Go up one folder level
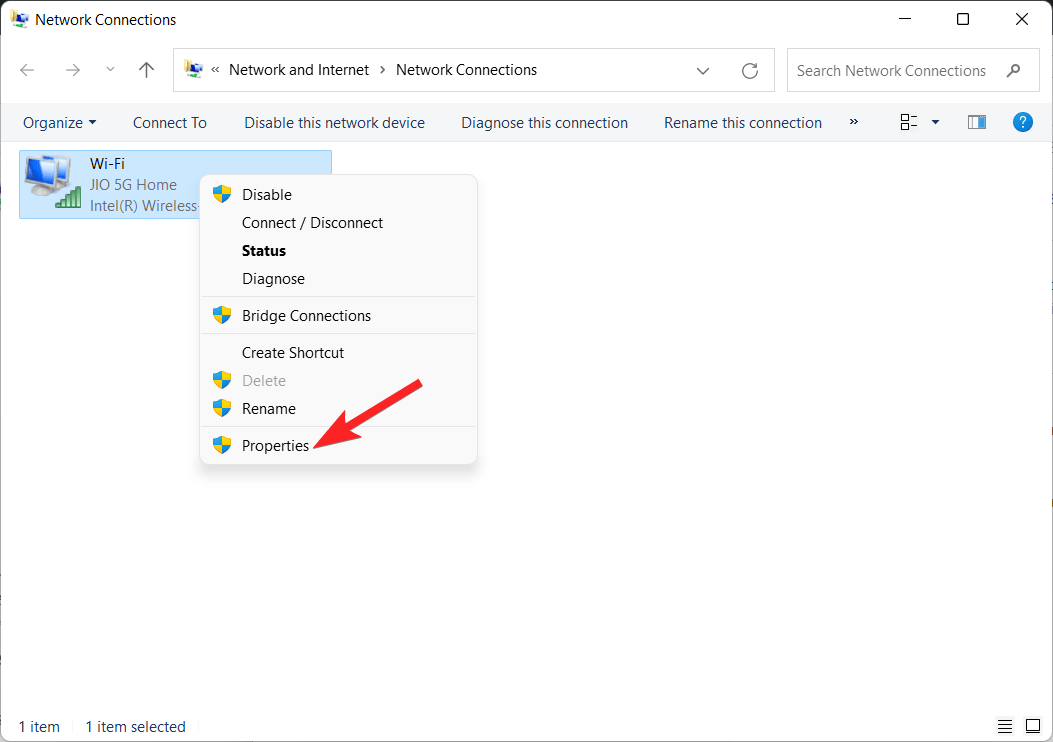 pyautogui.click(x=146, y=70)
